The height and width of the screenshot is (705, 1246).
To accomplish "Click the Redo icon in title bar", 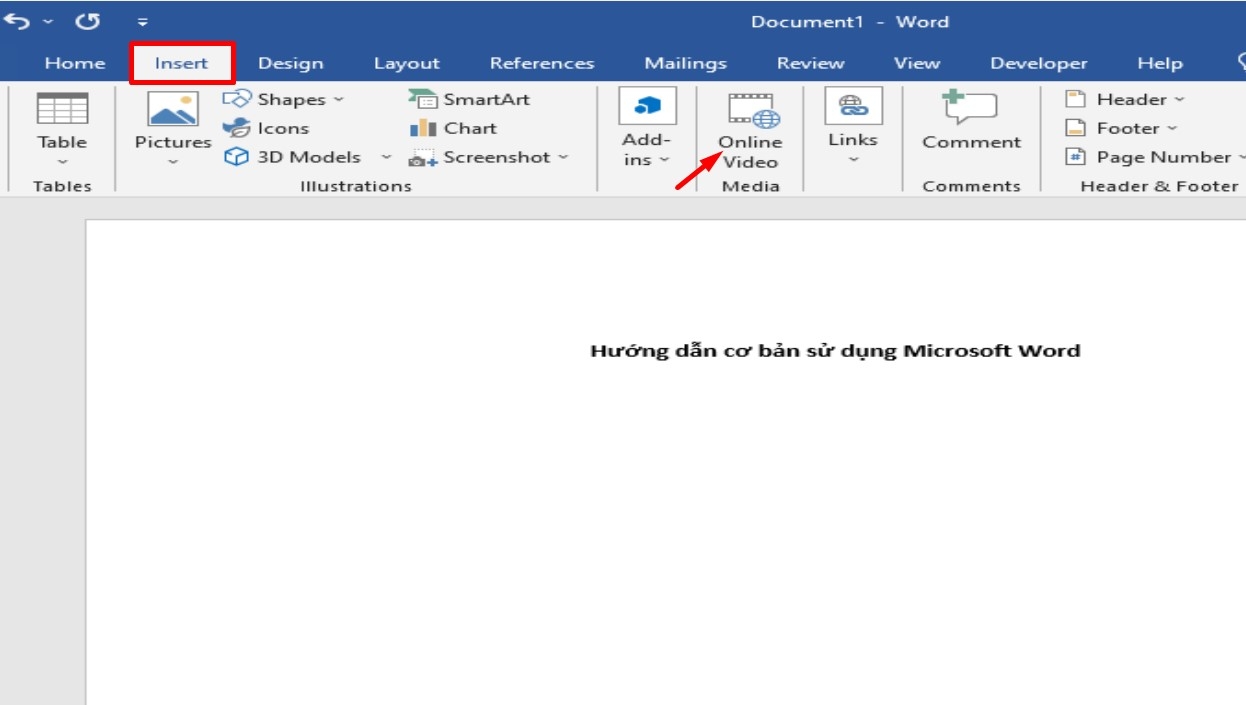I will tap(88, 22).
